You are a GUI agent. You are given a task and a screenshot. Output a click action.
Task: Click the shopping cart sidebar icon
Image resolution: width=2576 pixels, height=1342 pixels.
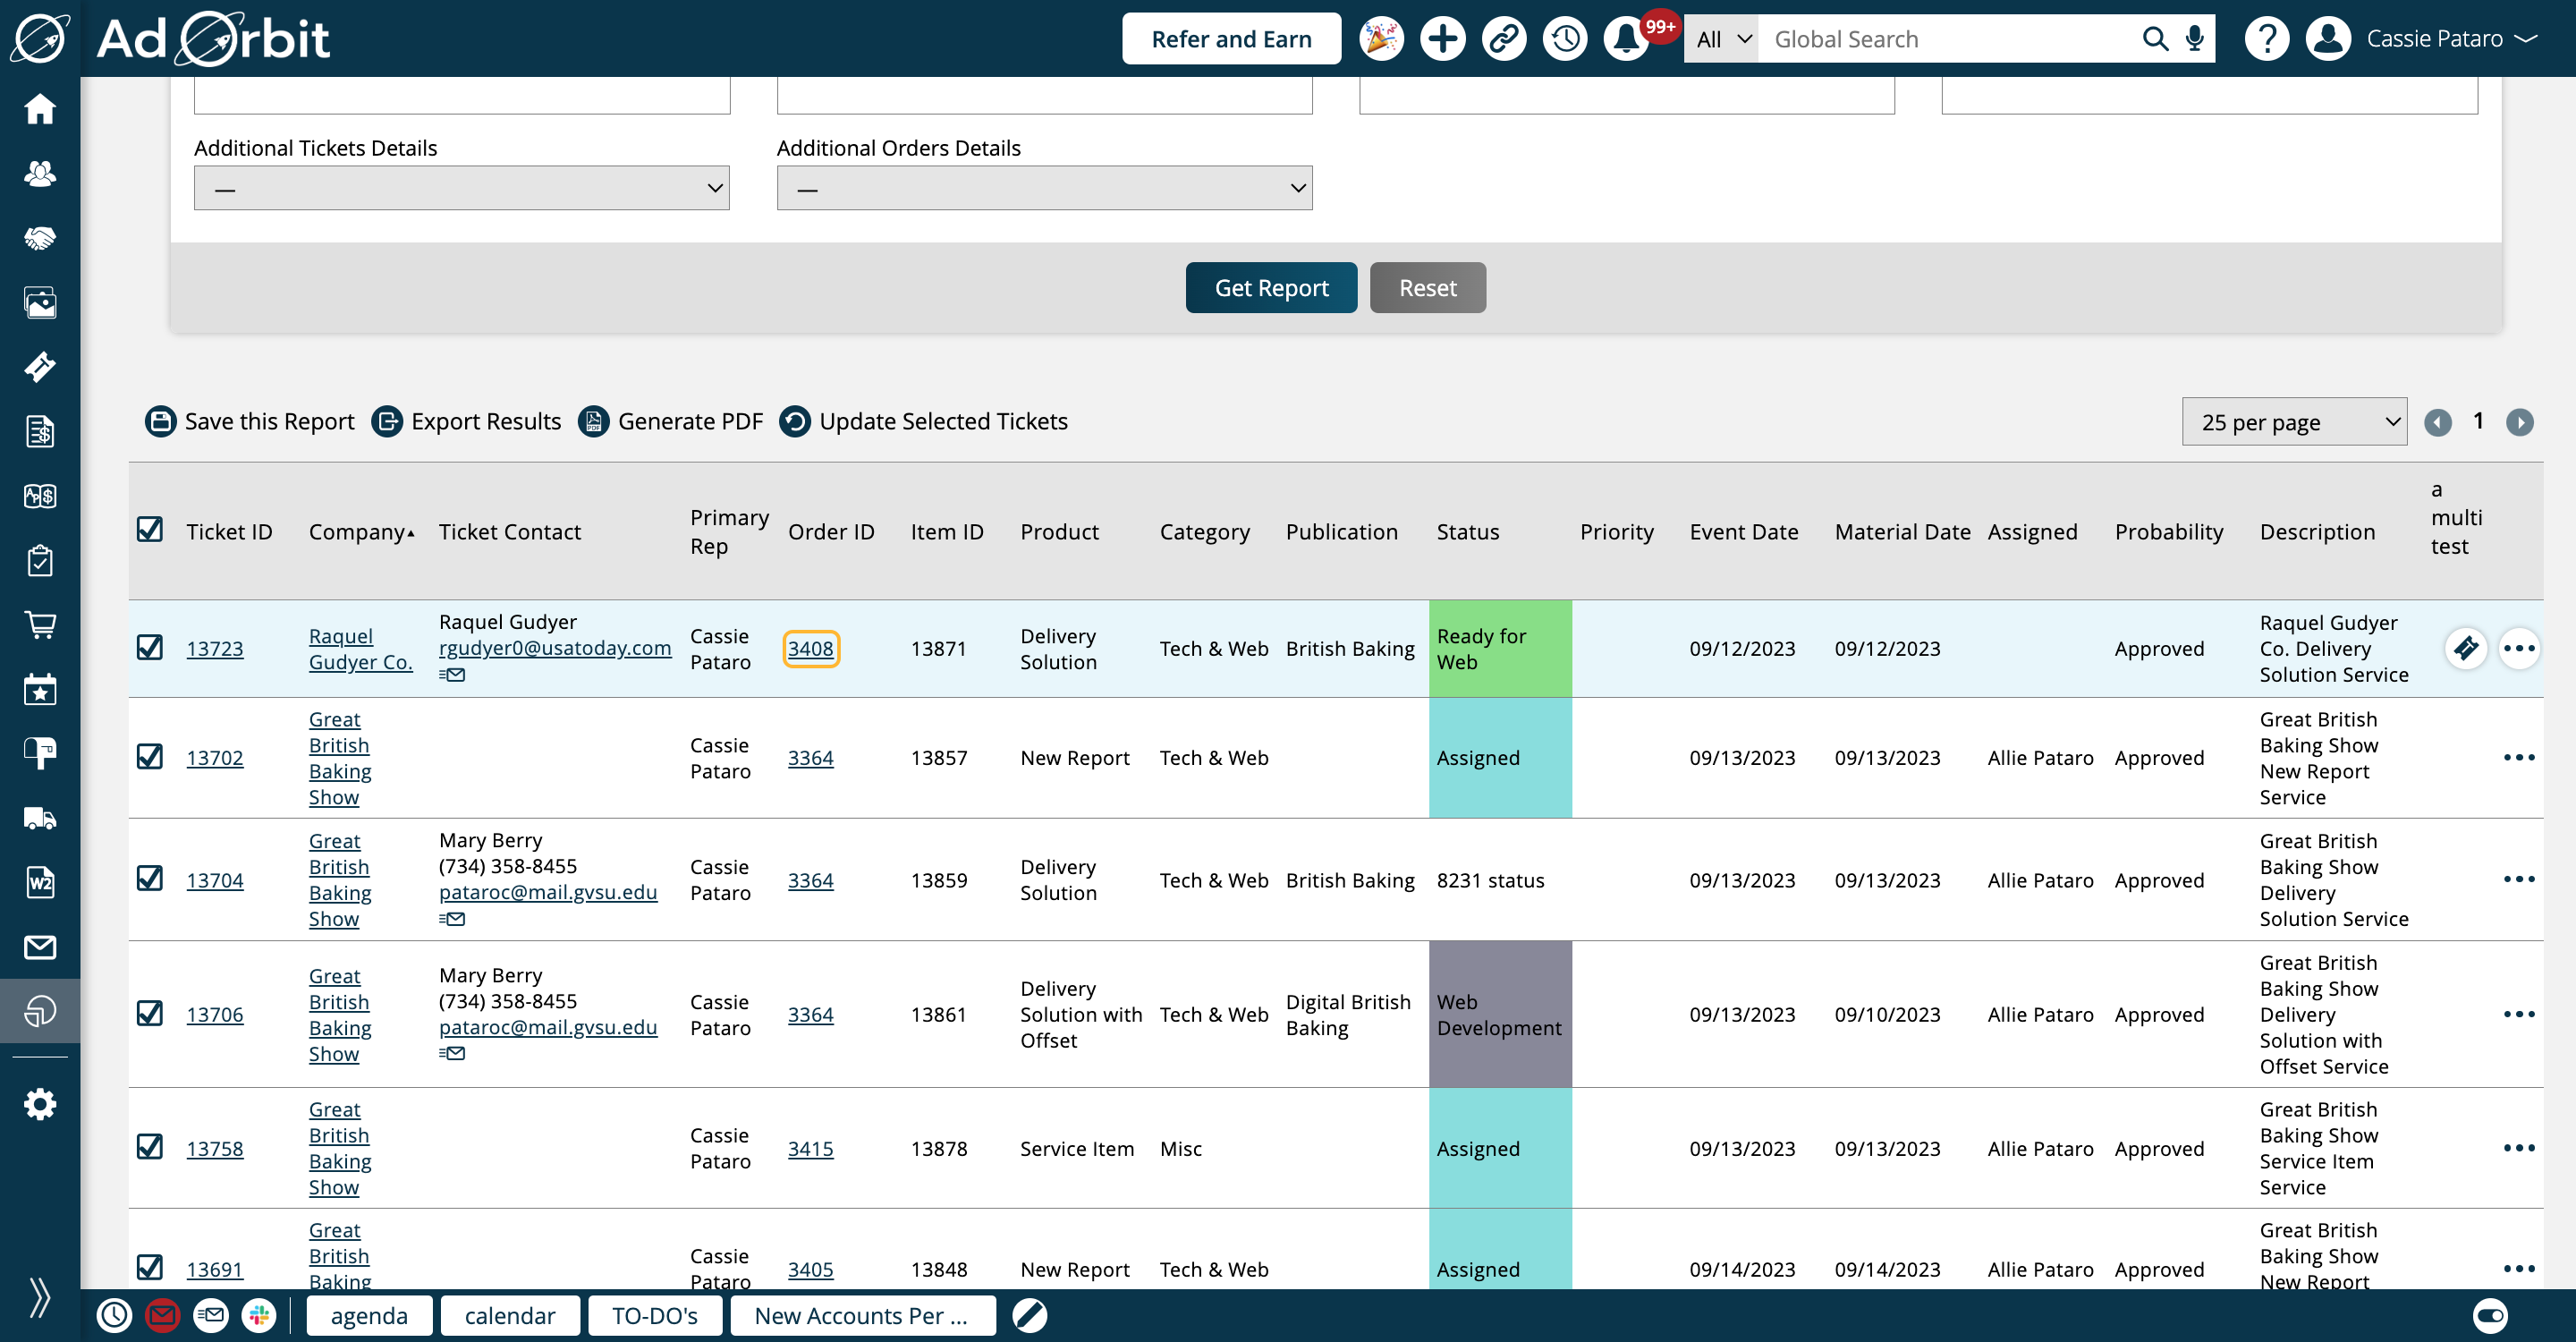40,625
